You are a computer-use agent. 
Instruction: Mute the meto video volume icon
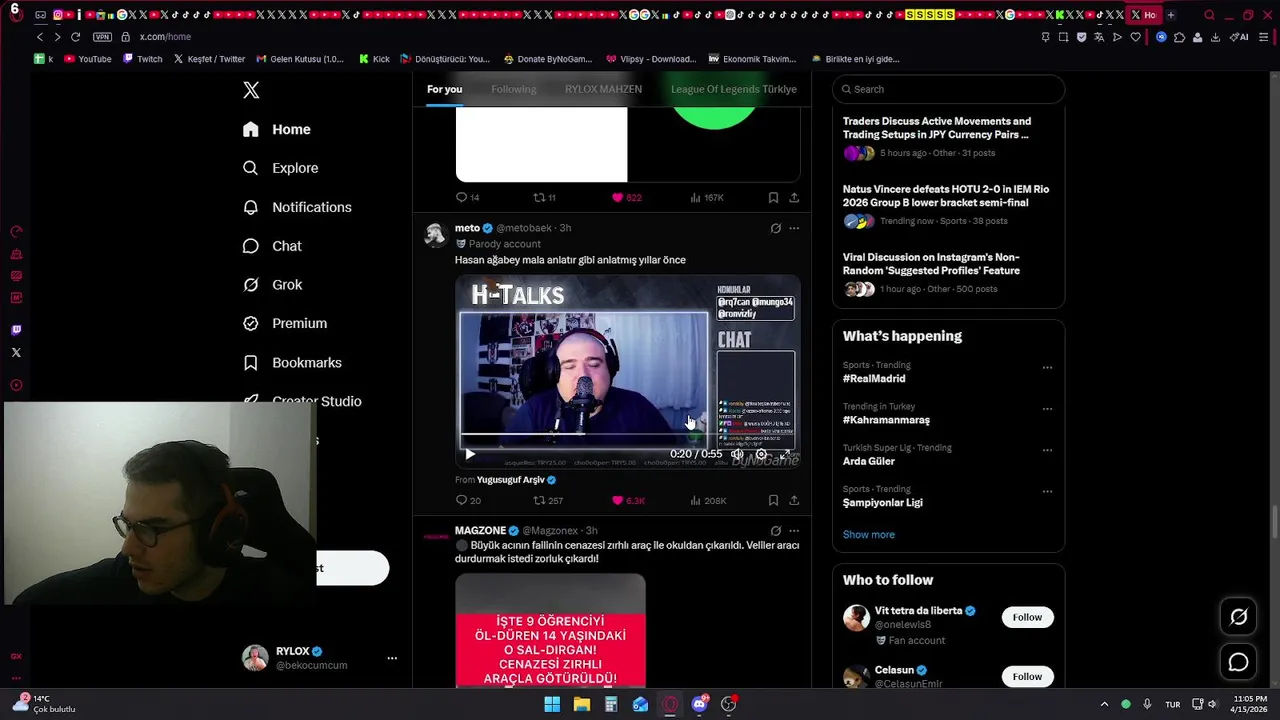(x=737, y=454)
